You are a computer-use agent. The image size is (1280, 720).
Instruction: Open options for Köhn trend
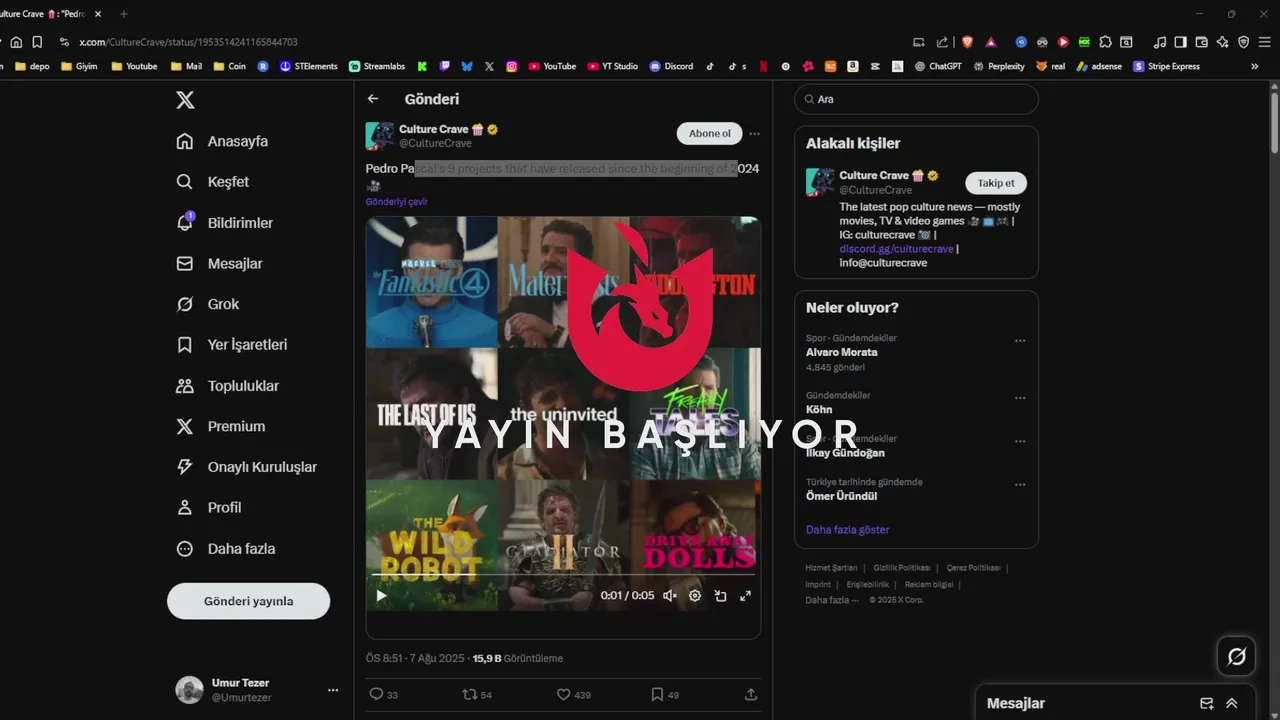(1020, 398)
